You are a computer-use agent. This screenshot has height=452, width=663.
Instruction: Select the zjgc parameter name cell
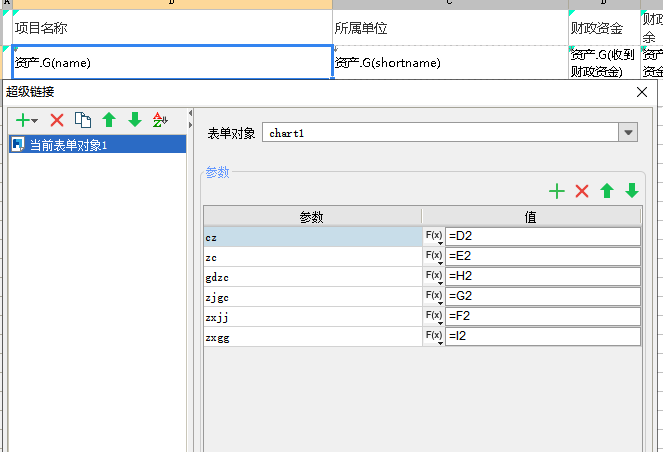pos(313,296)
